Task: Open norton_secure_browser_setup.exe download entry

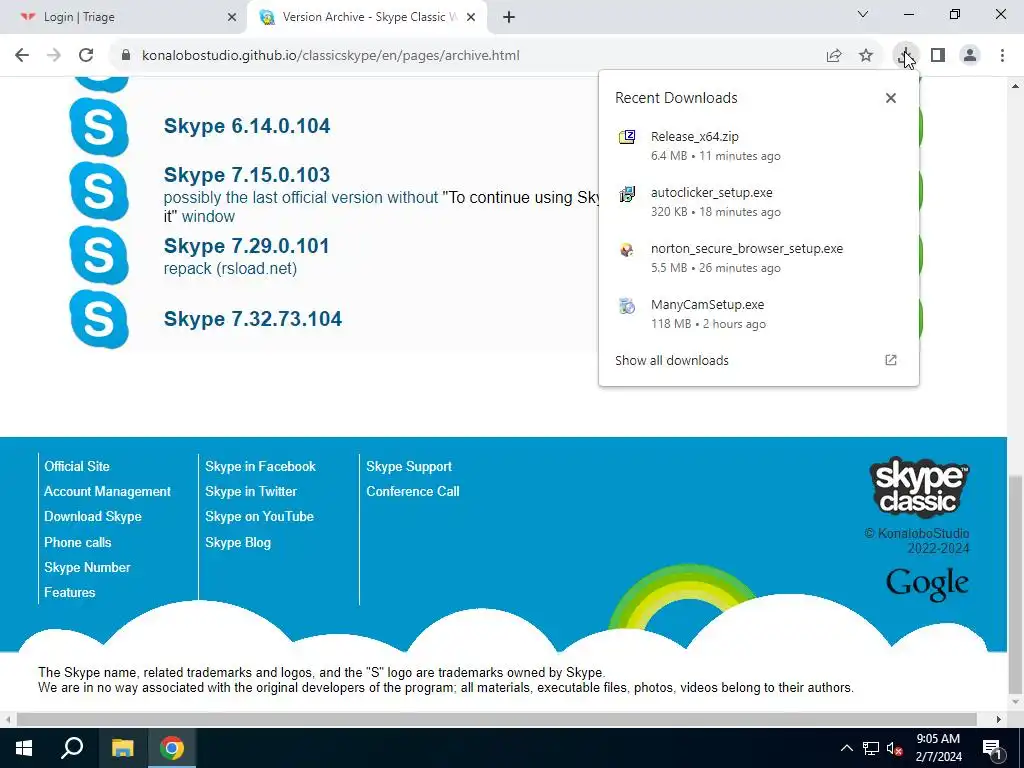Action: (x=758, y=258)
